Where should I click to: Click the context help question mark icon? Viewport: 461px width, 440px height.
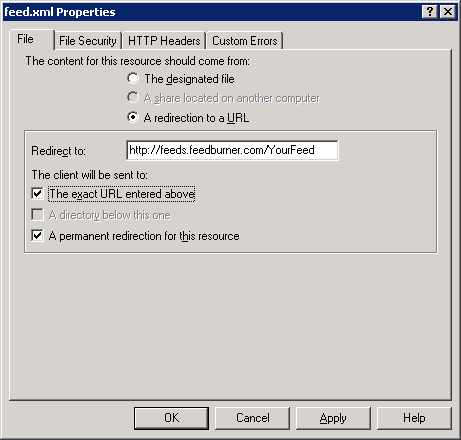tap(430, 12)
